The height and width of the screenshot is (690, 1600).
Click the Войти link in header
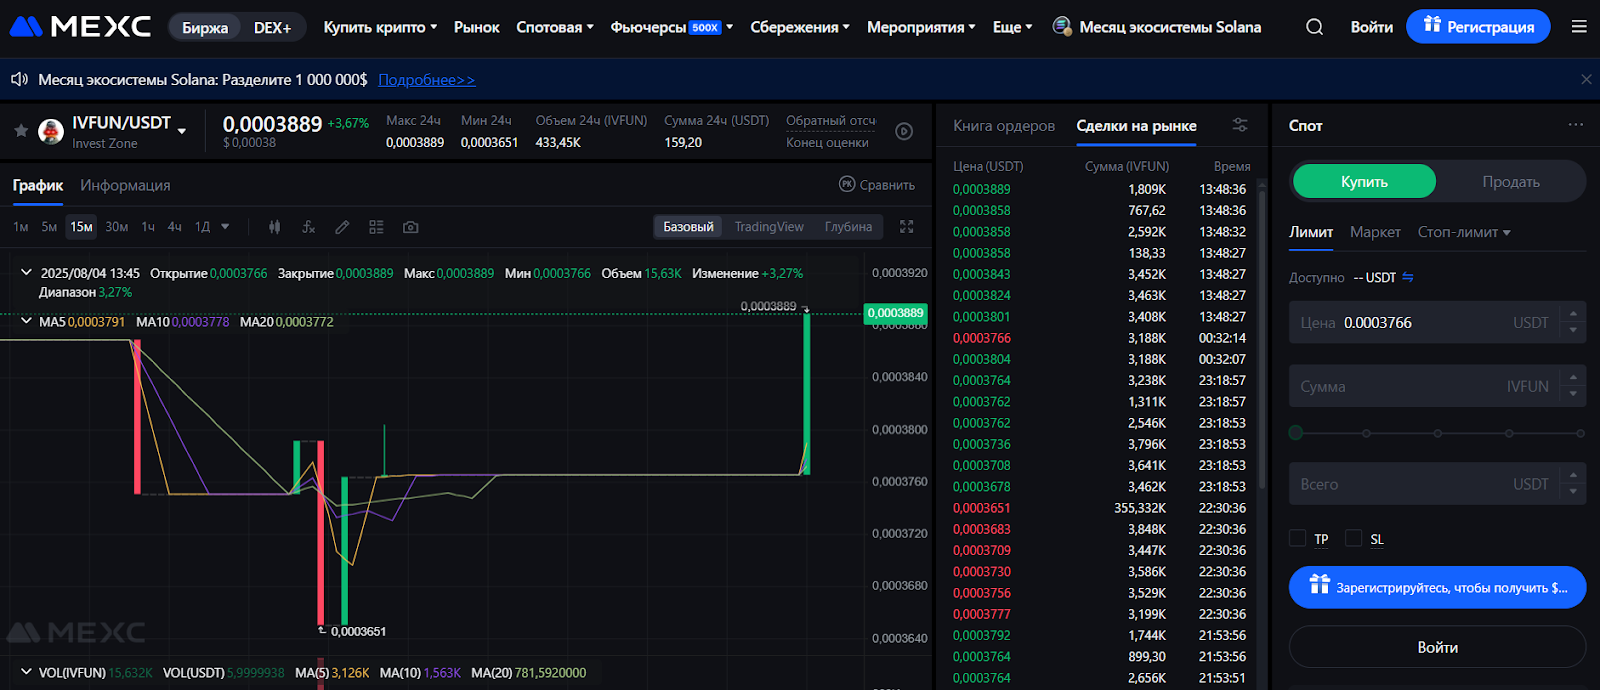pos(1371,27)
